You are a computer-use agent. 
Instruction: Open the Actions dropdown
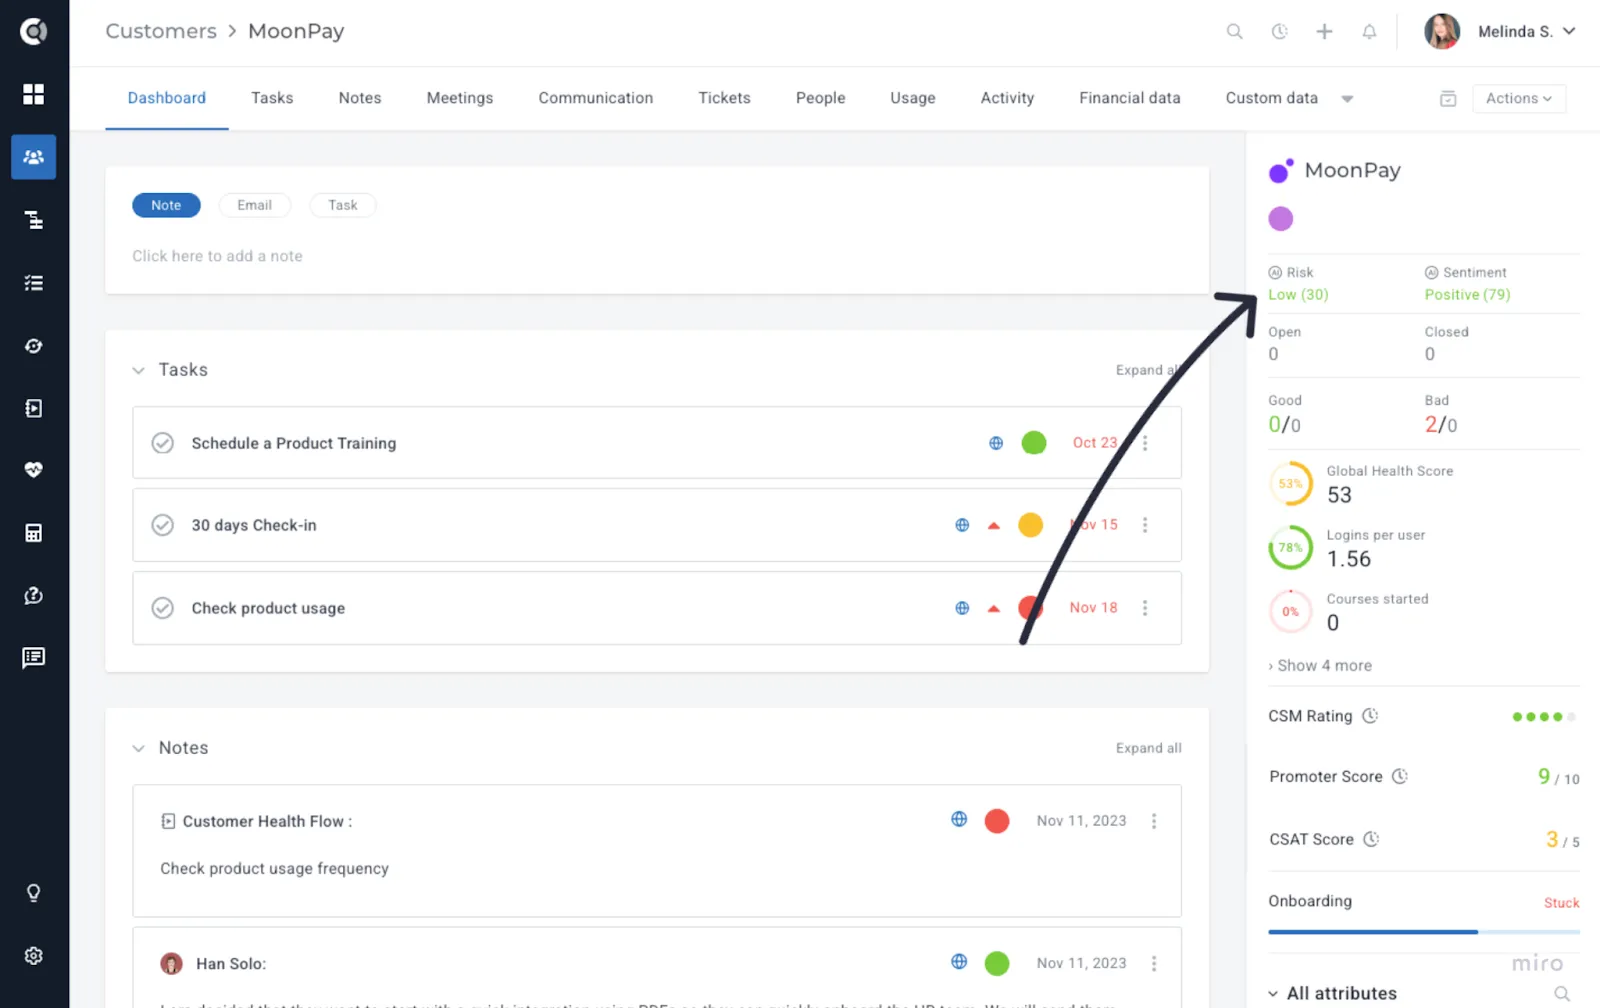click(x=1519, y=98)
